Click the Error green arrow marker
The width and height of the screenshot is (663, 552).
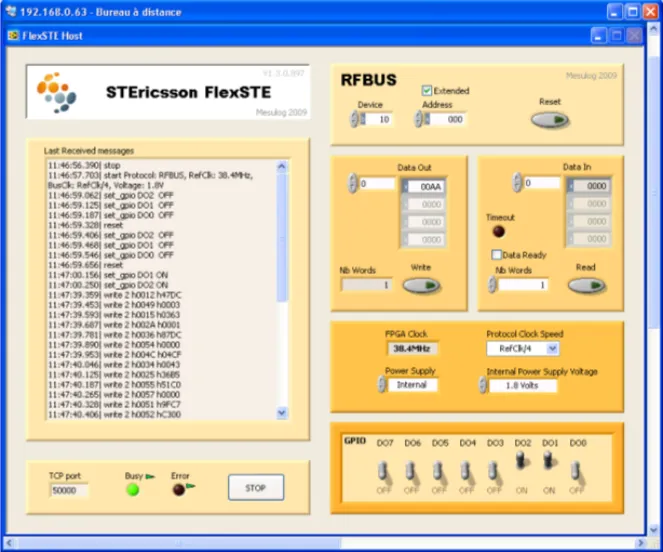tap(191, 486)
